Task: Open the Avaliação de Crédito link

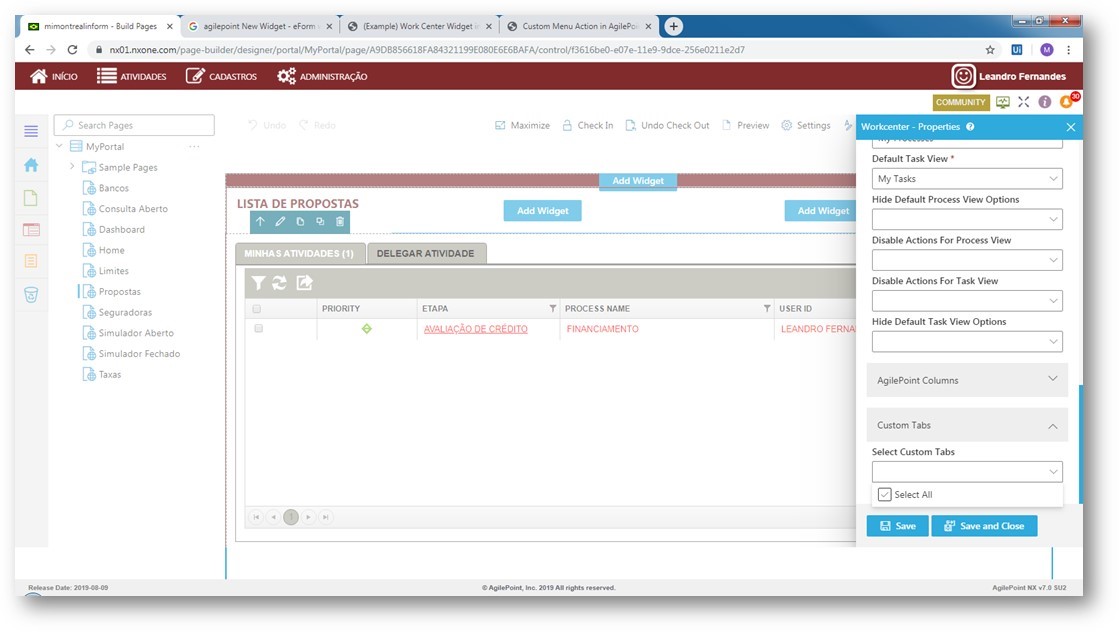Action: tap(475, 329)
